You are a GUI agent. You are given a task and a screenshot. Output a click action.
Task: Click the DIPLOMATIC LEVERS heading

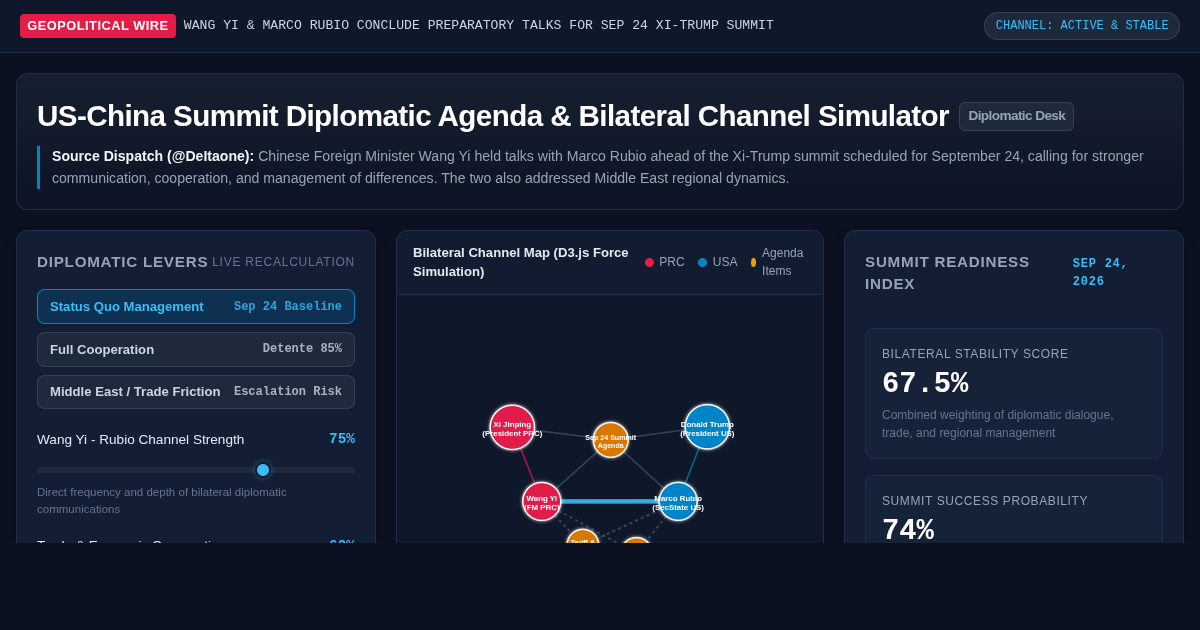pyautogui.click(x=122, y=262)
